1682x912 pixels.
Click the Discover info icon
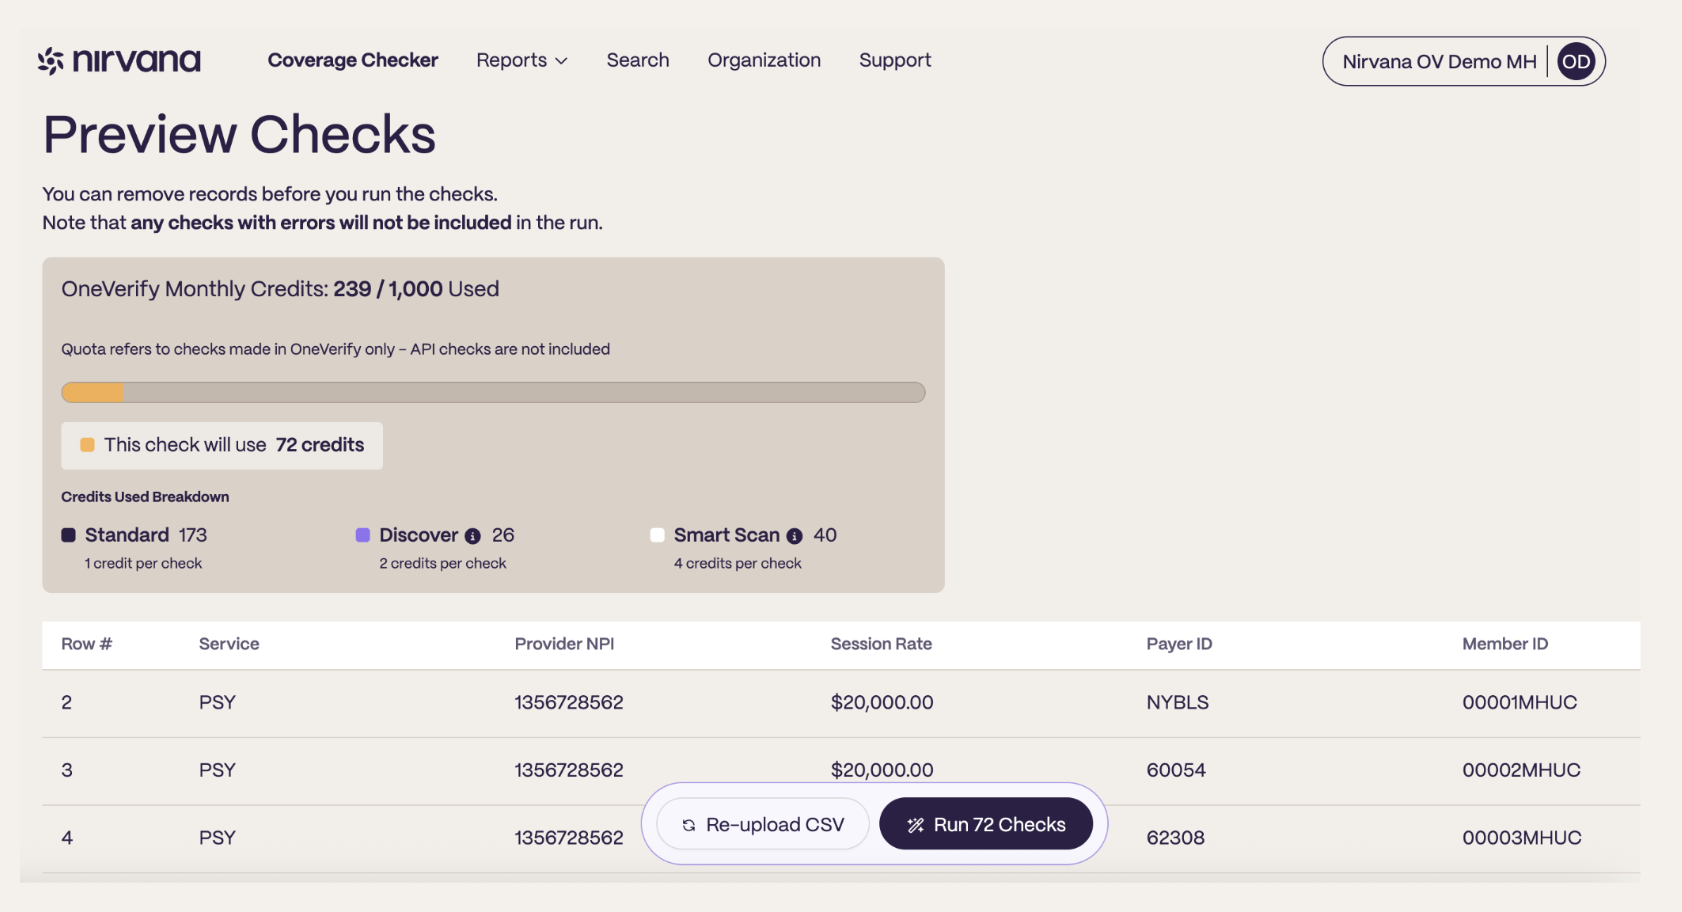tap(473, 536)
